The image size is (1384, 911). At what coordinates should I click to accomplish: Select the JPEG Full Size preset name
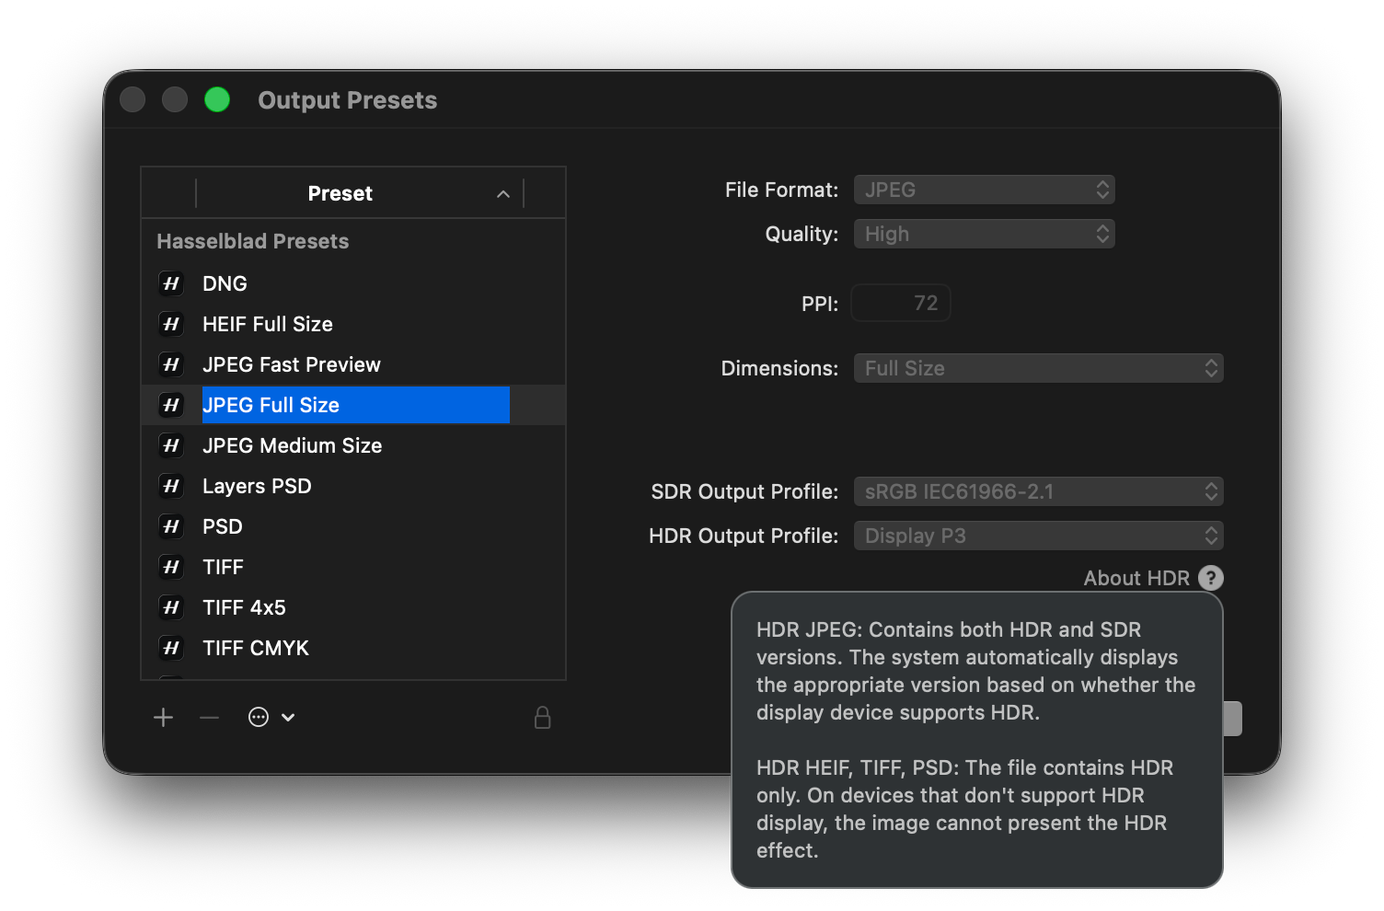[355, 405]
